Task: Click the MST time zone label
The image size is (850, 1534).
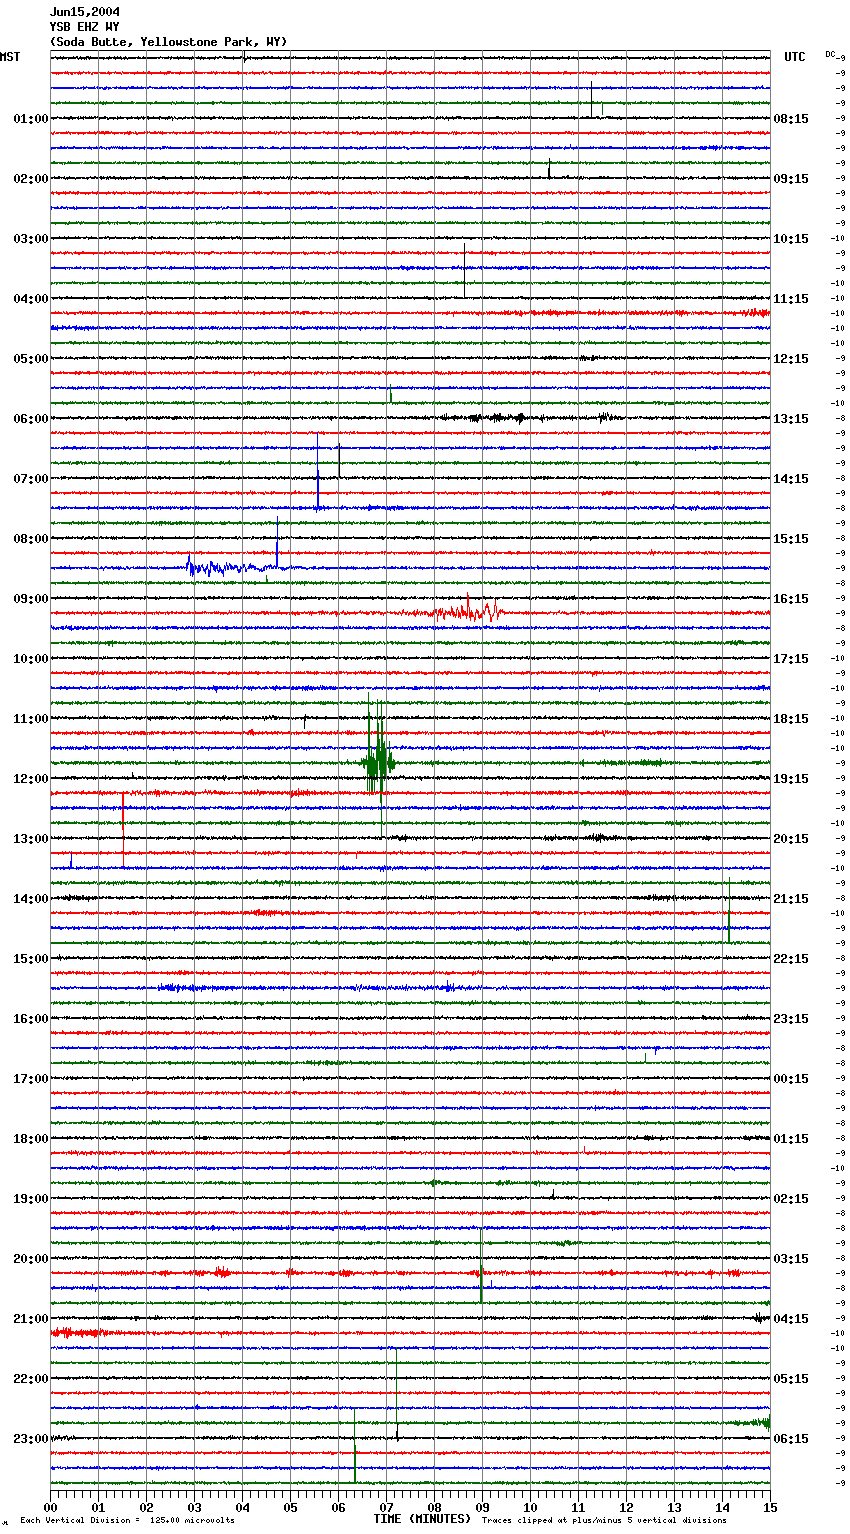Action: pos(10,57)
